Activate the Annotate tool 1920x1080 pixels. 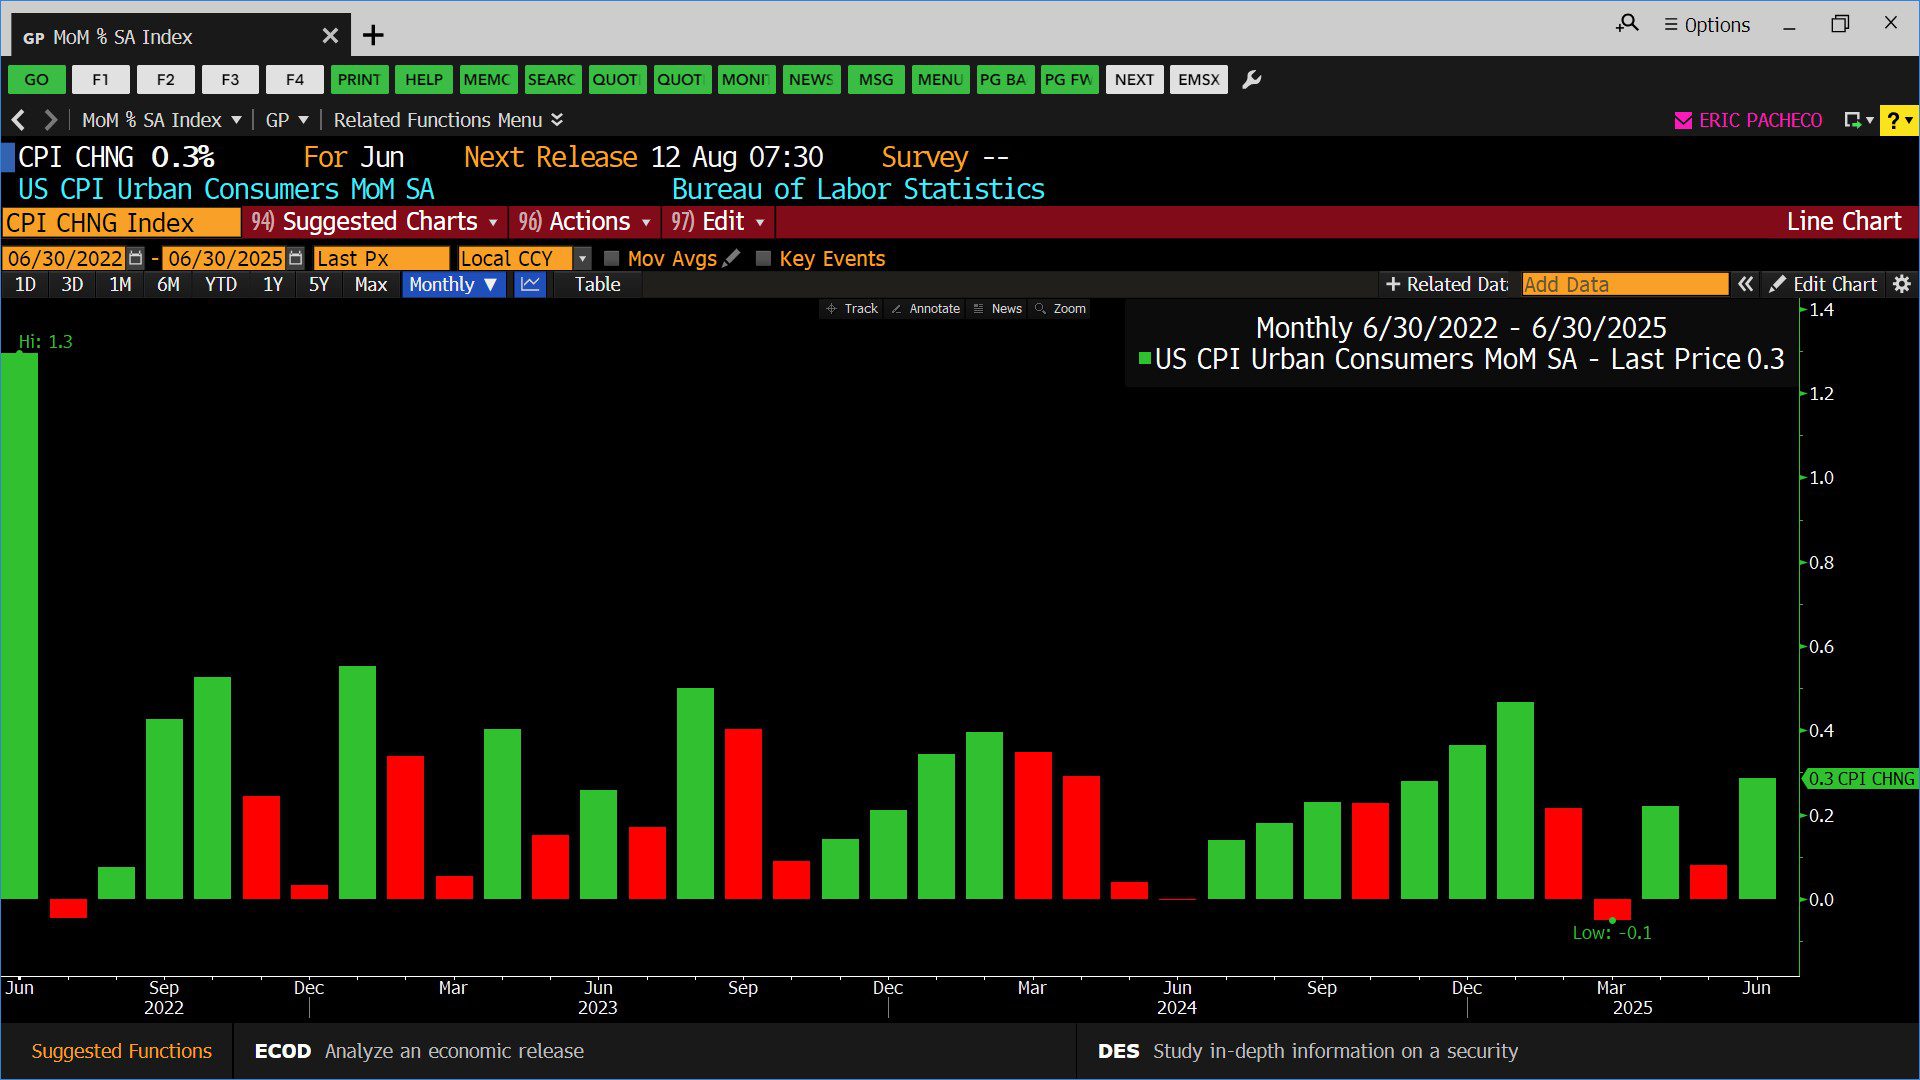coord(926,308)
